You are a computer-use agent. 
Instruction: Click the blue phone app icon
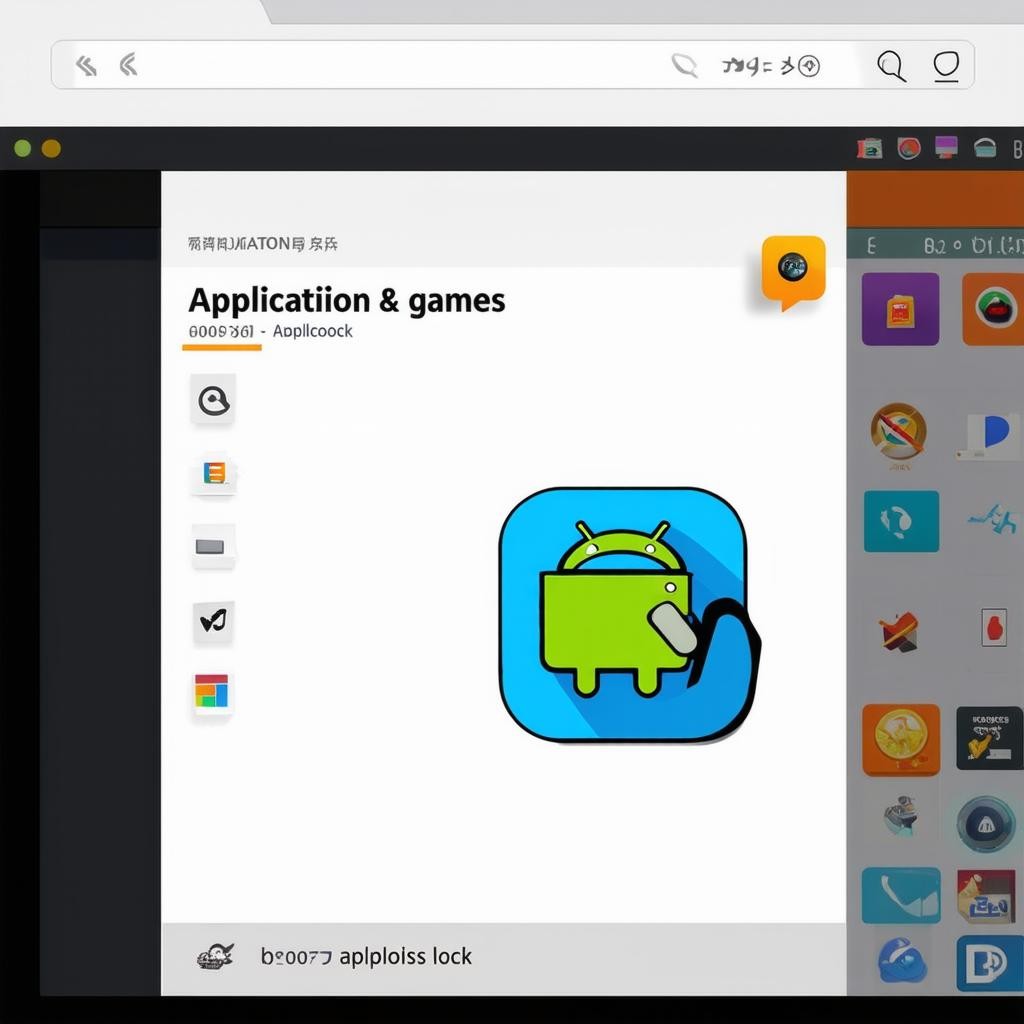[x=900, y=894]
